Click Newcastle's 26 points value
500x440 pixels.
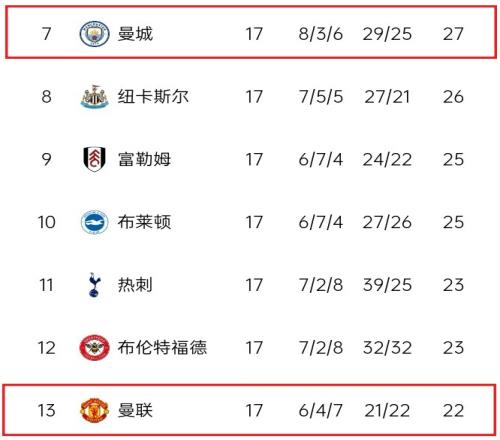(x=453, y=97)
